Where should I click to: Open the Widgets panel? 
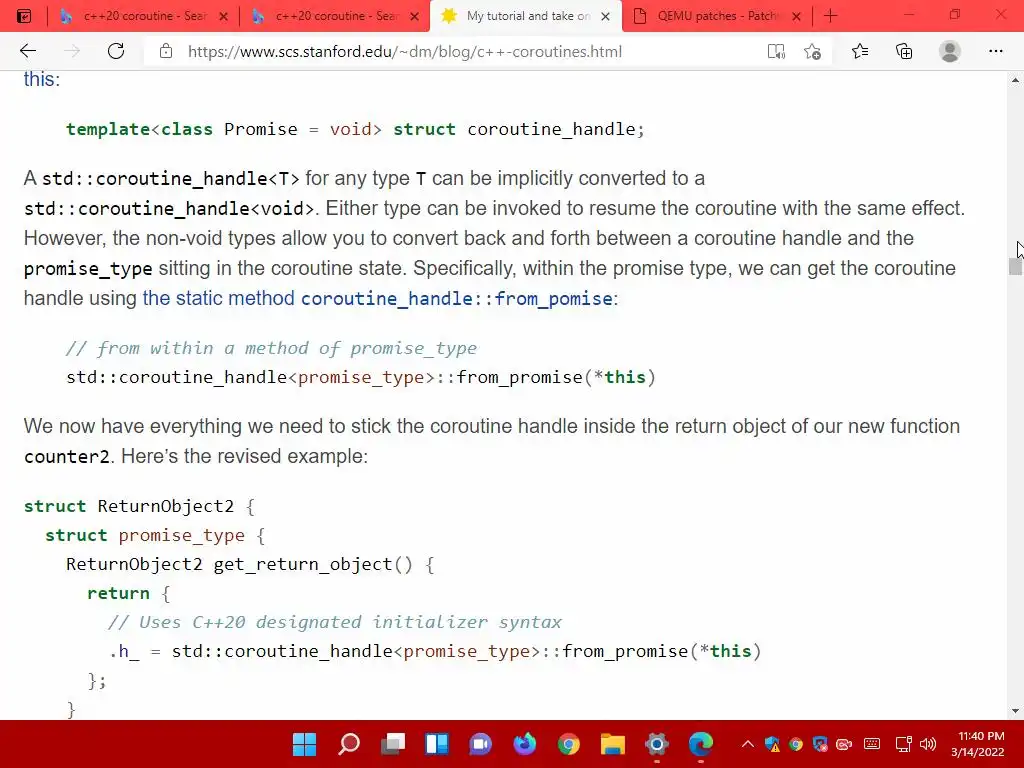(437, 744)
